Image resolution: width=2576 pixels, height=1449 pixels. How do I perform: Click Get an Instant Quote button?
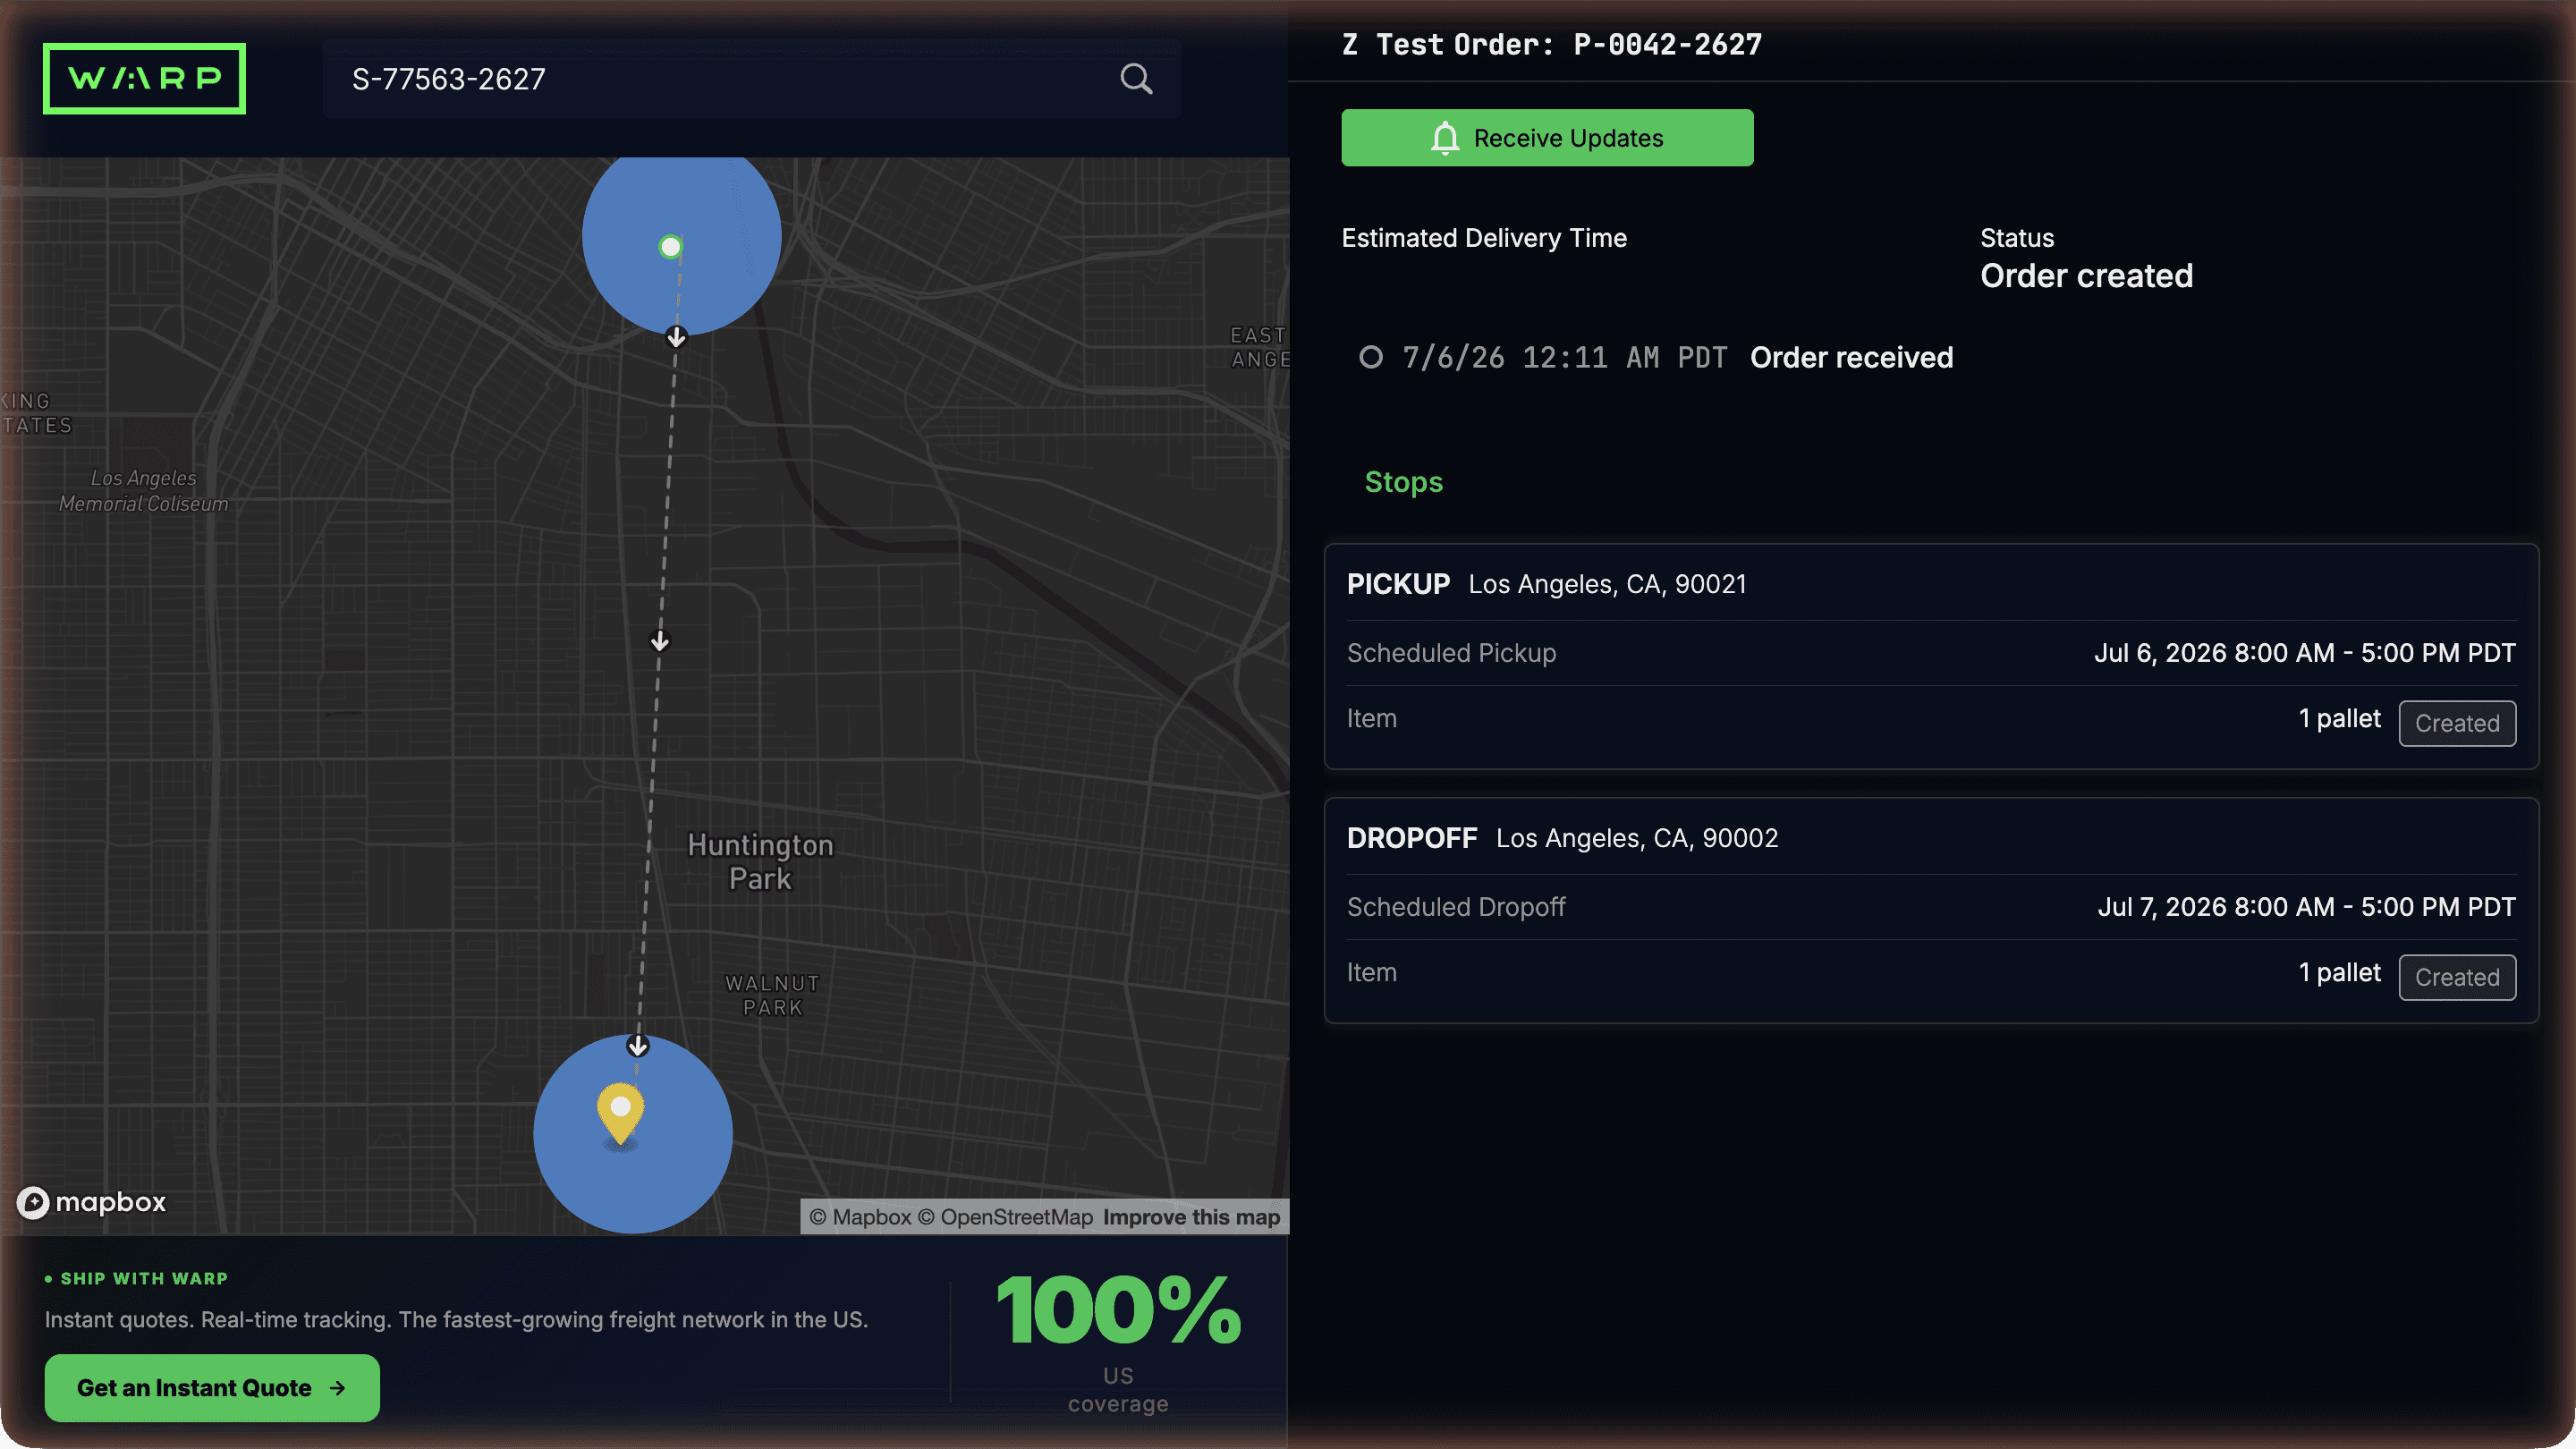(x=212, y=1387)
